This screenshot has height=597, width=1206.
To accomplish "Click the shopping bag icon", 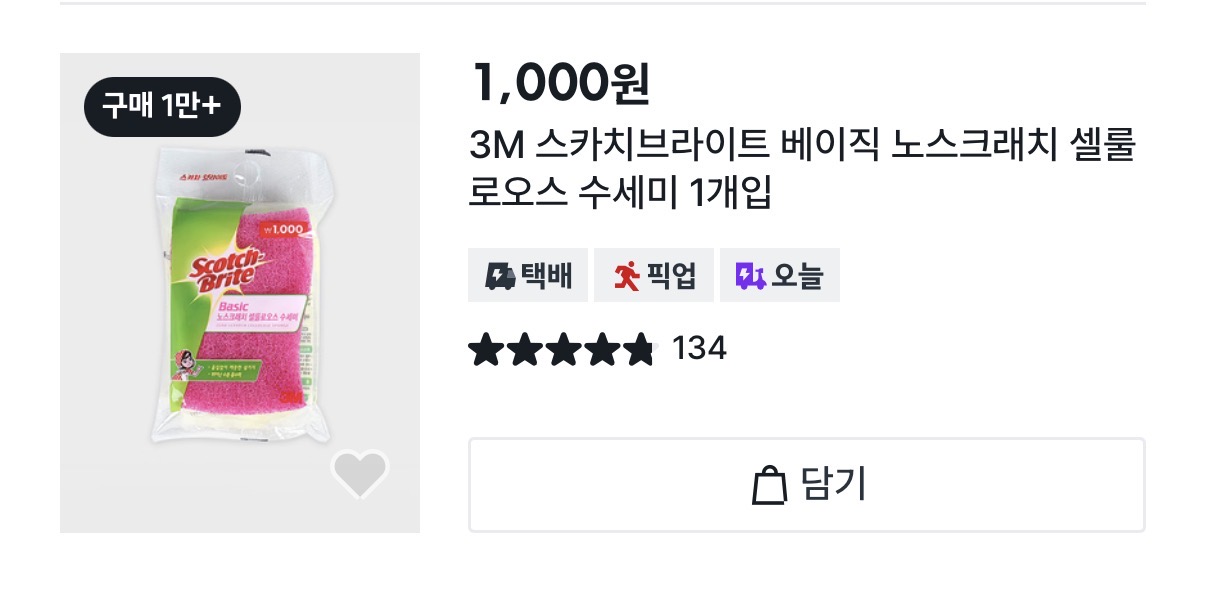I will (x=769, y=486).
